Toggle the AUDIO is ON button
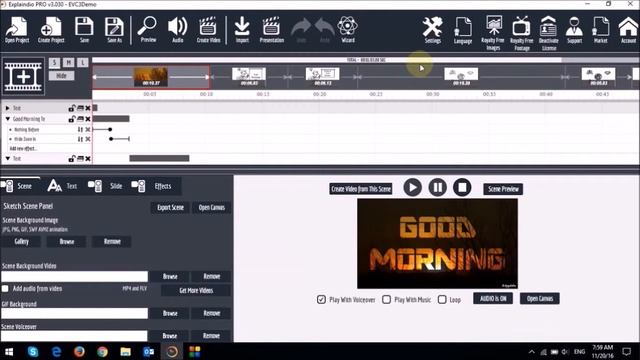 (x=493, y=298)
